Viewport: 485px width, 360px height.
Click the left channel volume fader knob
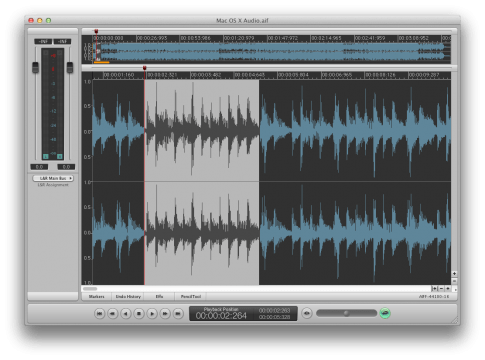pyautogui.click(x=35, y=67)
